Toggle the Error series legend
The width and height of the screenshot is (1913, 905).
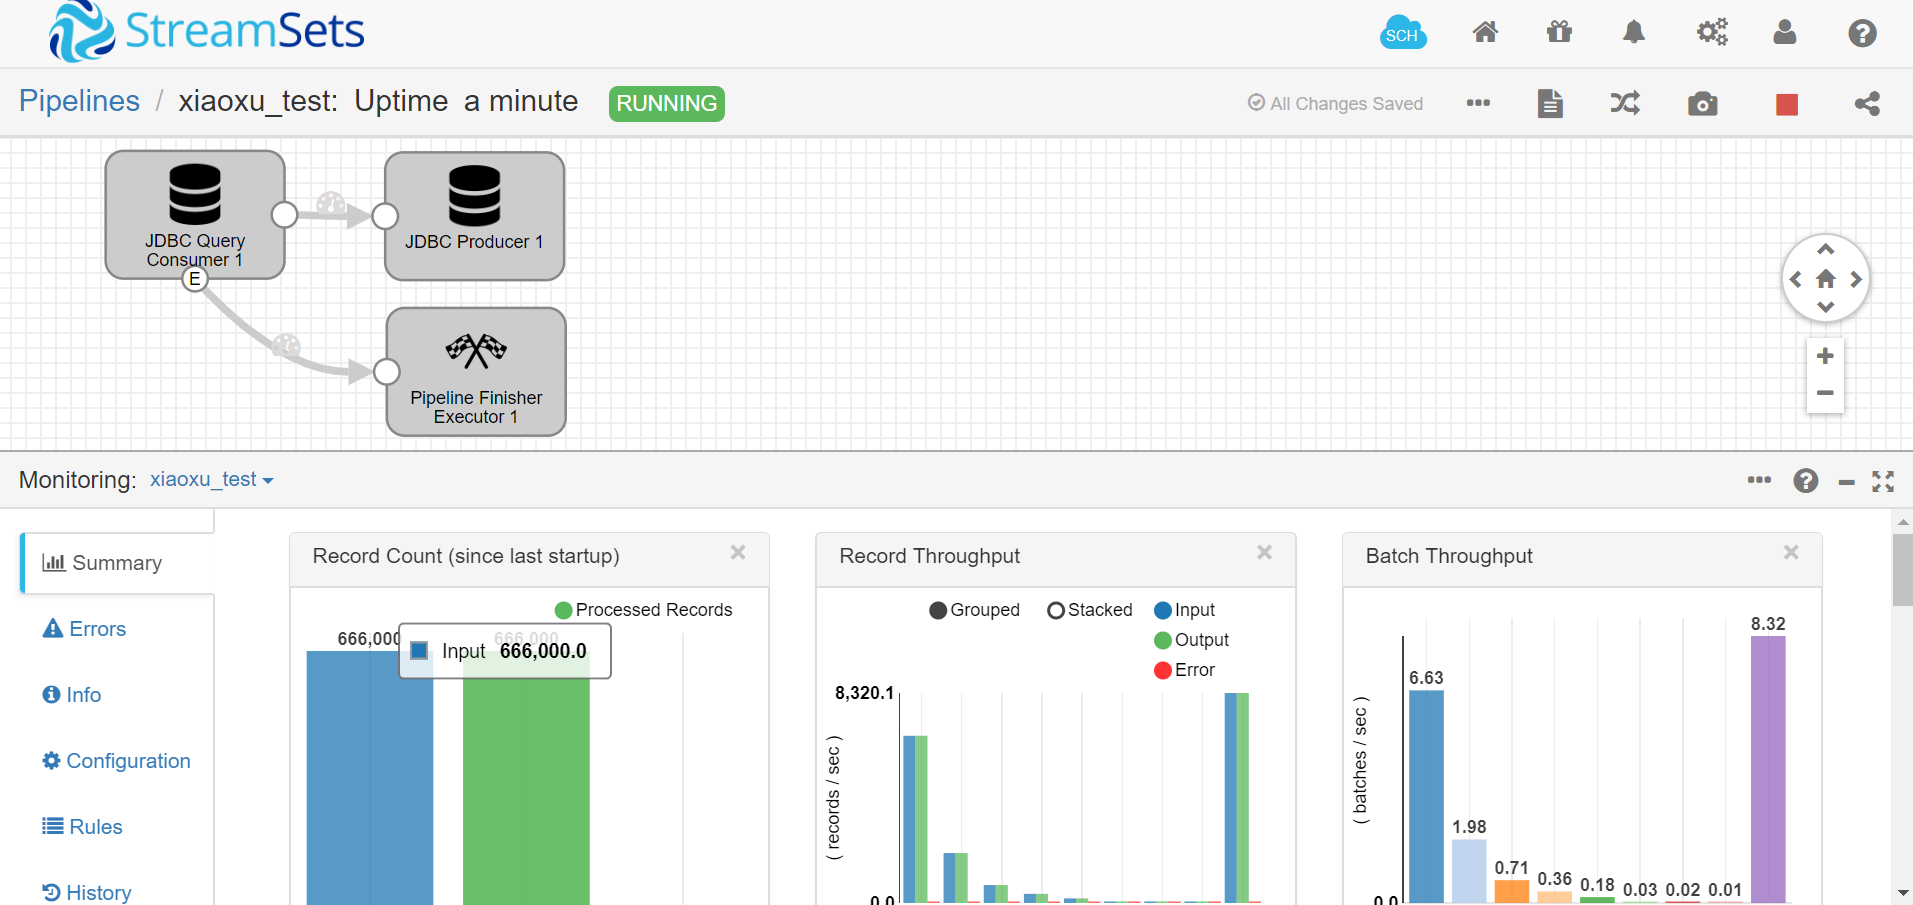[x=1185, y=670]
